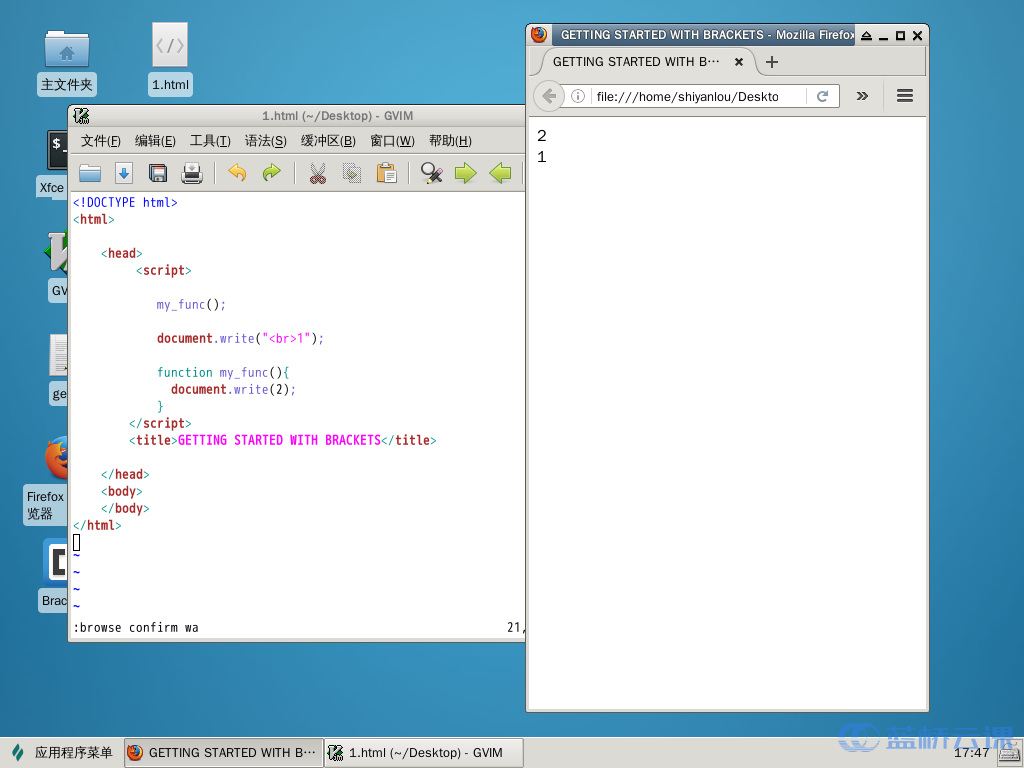Open the 应用程序菜单 applications menu
The height and width of the screenshot is (768, 1024).
62,753
